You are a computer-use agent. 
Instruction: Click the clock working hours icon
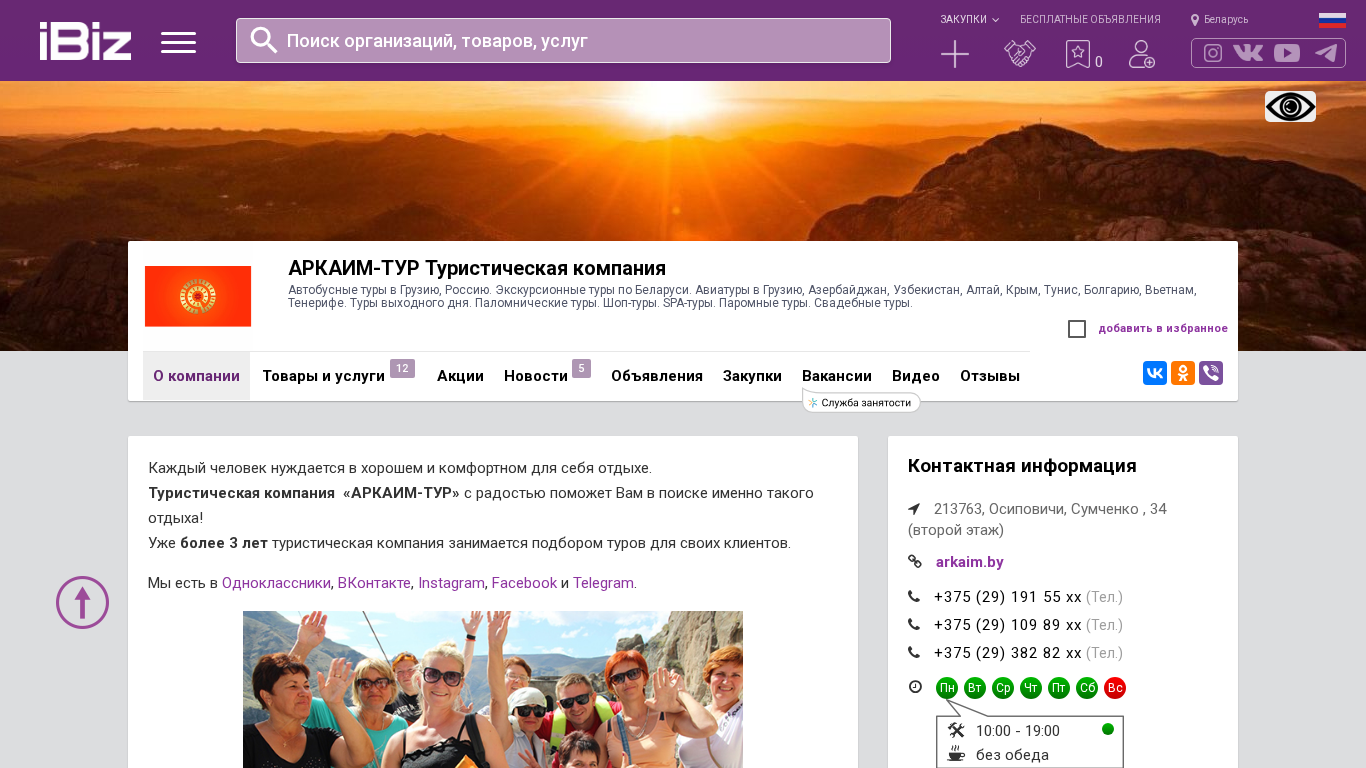(x=915, y=687)
